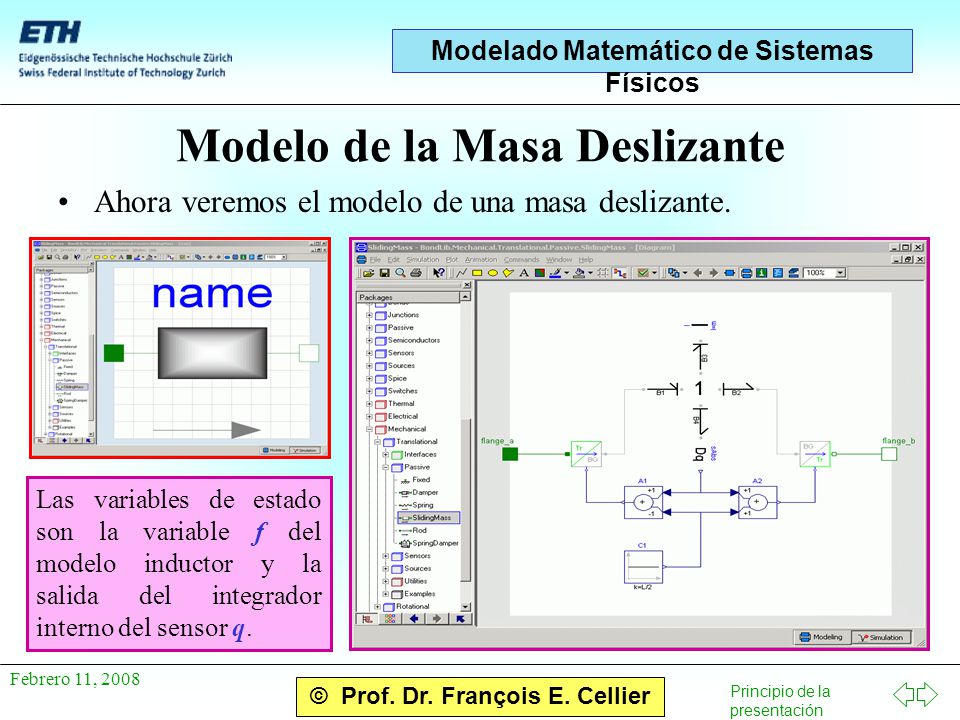Image resolution: width=960 pixels, height=720 pixels.
Task: Switch to the Modeling tab
Action: 822,637
